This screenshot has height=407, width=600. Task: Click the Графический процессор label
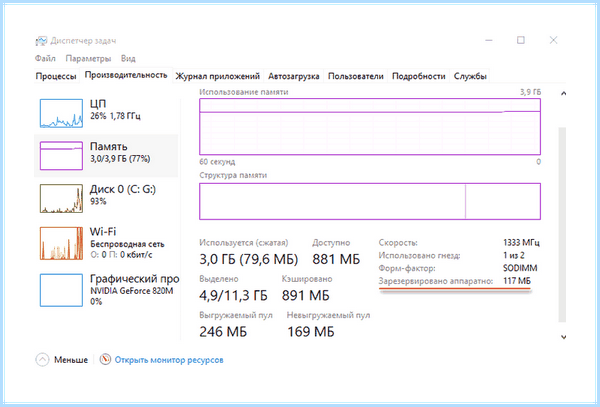(x=134, y=278)
